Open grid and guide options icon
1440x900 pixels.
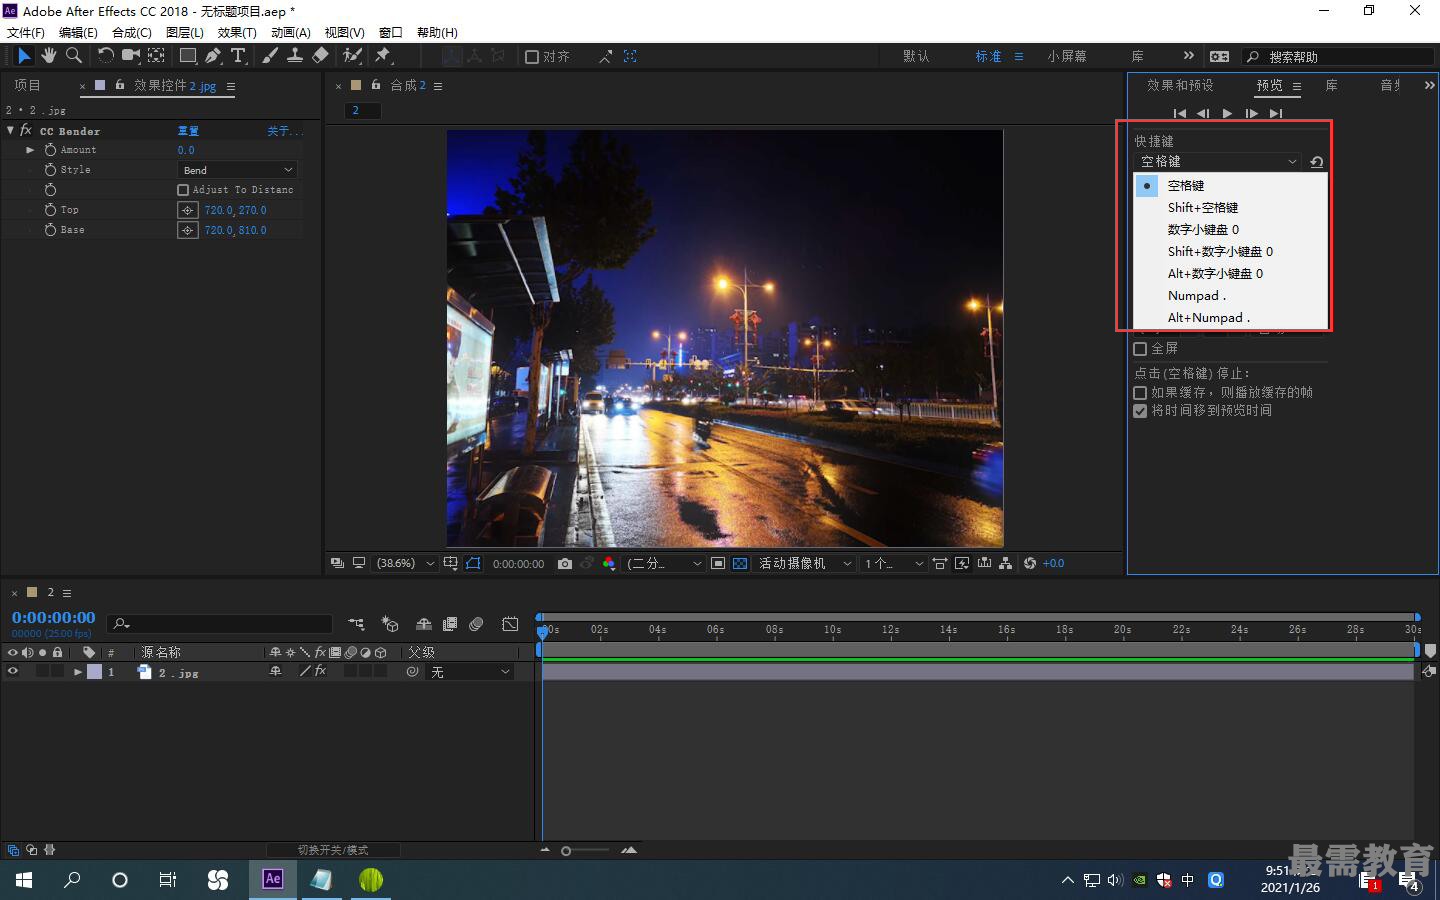click(451, 564)
